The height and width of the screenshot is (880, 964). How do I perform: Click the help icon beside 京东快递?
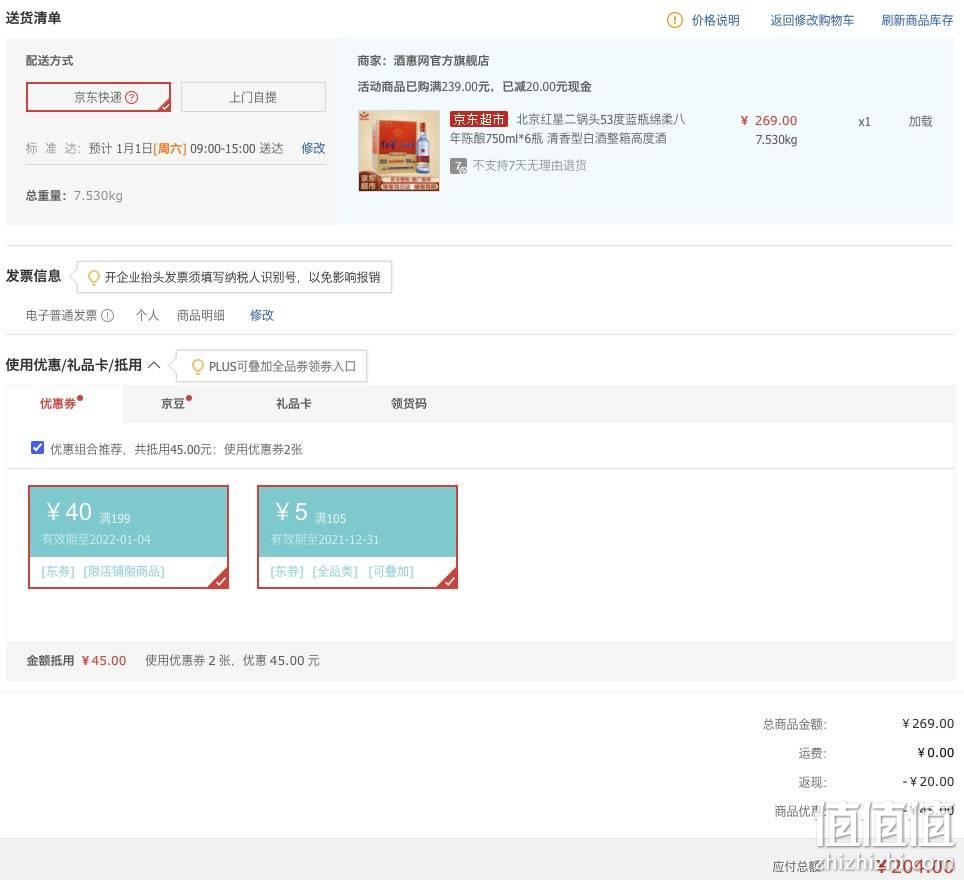point(132,97)
